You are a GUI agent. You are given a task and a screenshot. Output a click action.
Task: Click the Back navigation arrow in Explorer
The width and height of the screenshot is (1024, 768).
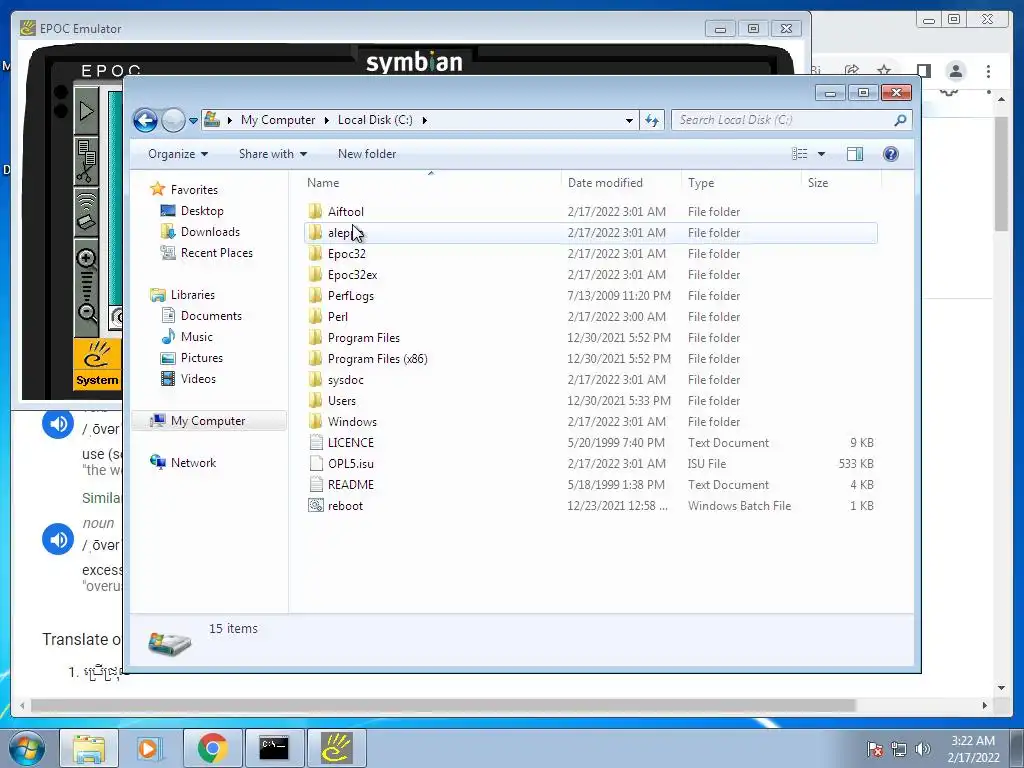tap(145, 120)
